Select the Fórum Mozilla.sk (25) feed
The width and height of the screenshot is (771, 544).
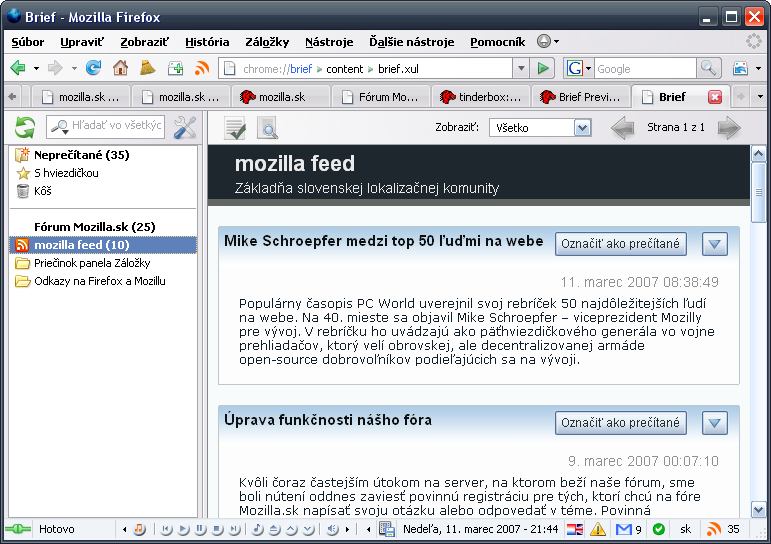tap(94, 227)
